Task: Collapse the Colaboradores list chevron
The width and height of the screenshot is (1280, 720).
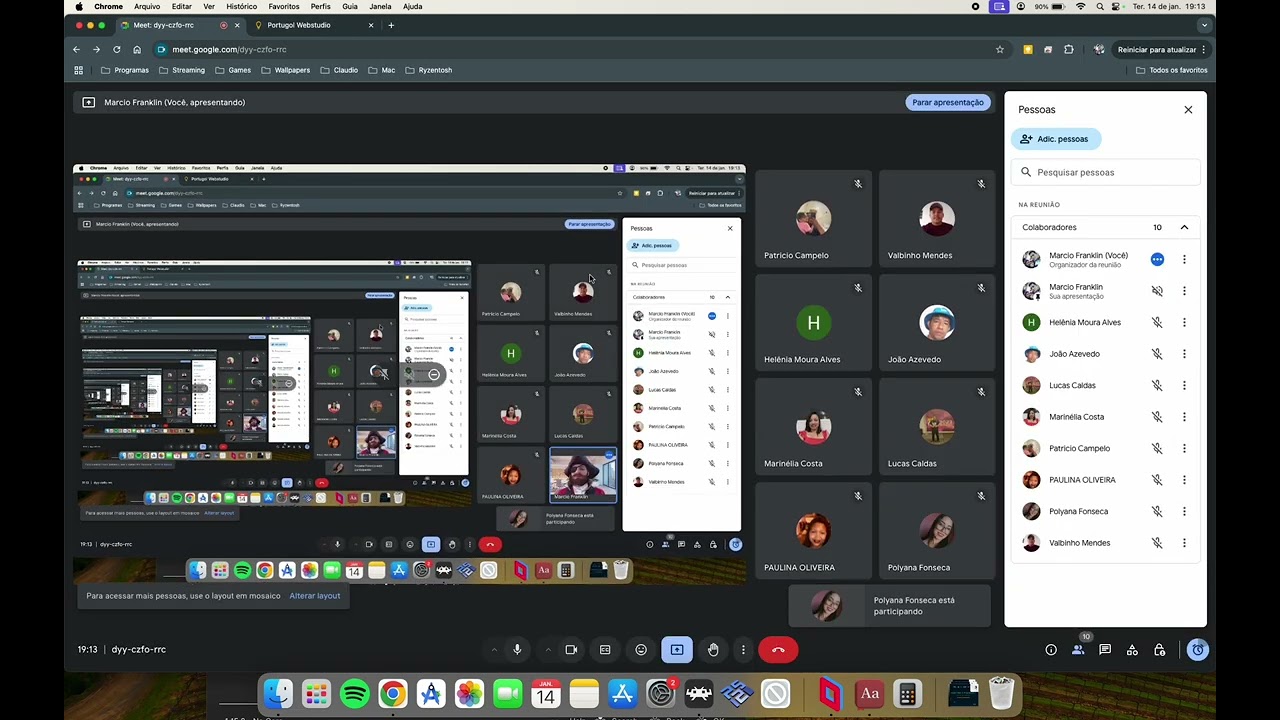Action: (1184, 227)
